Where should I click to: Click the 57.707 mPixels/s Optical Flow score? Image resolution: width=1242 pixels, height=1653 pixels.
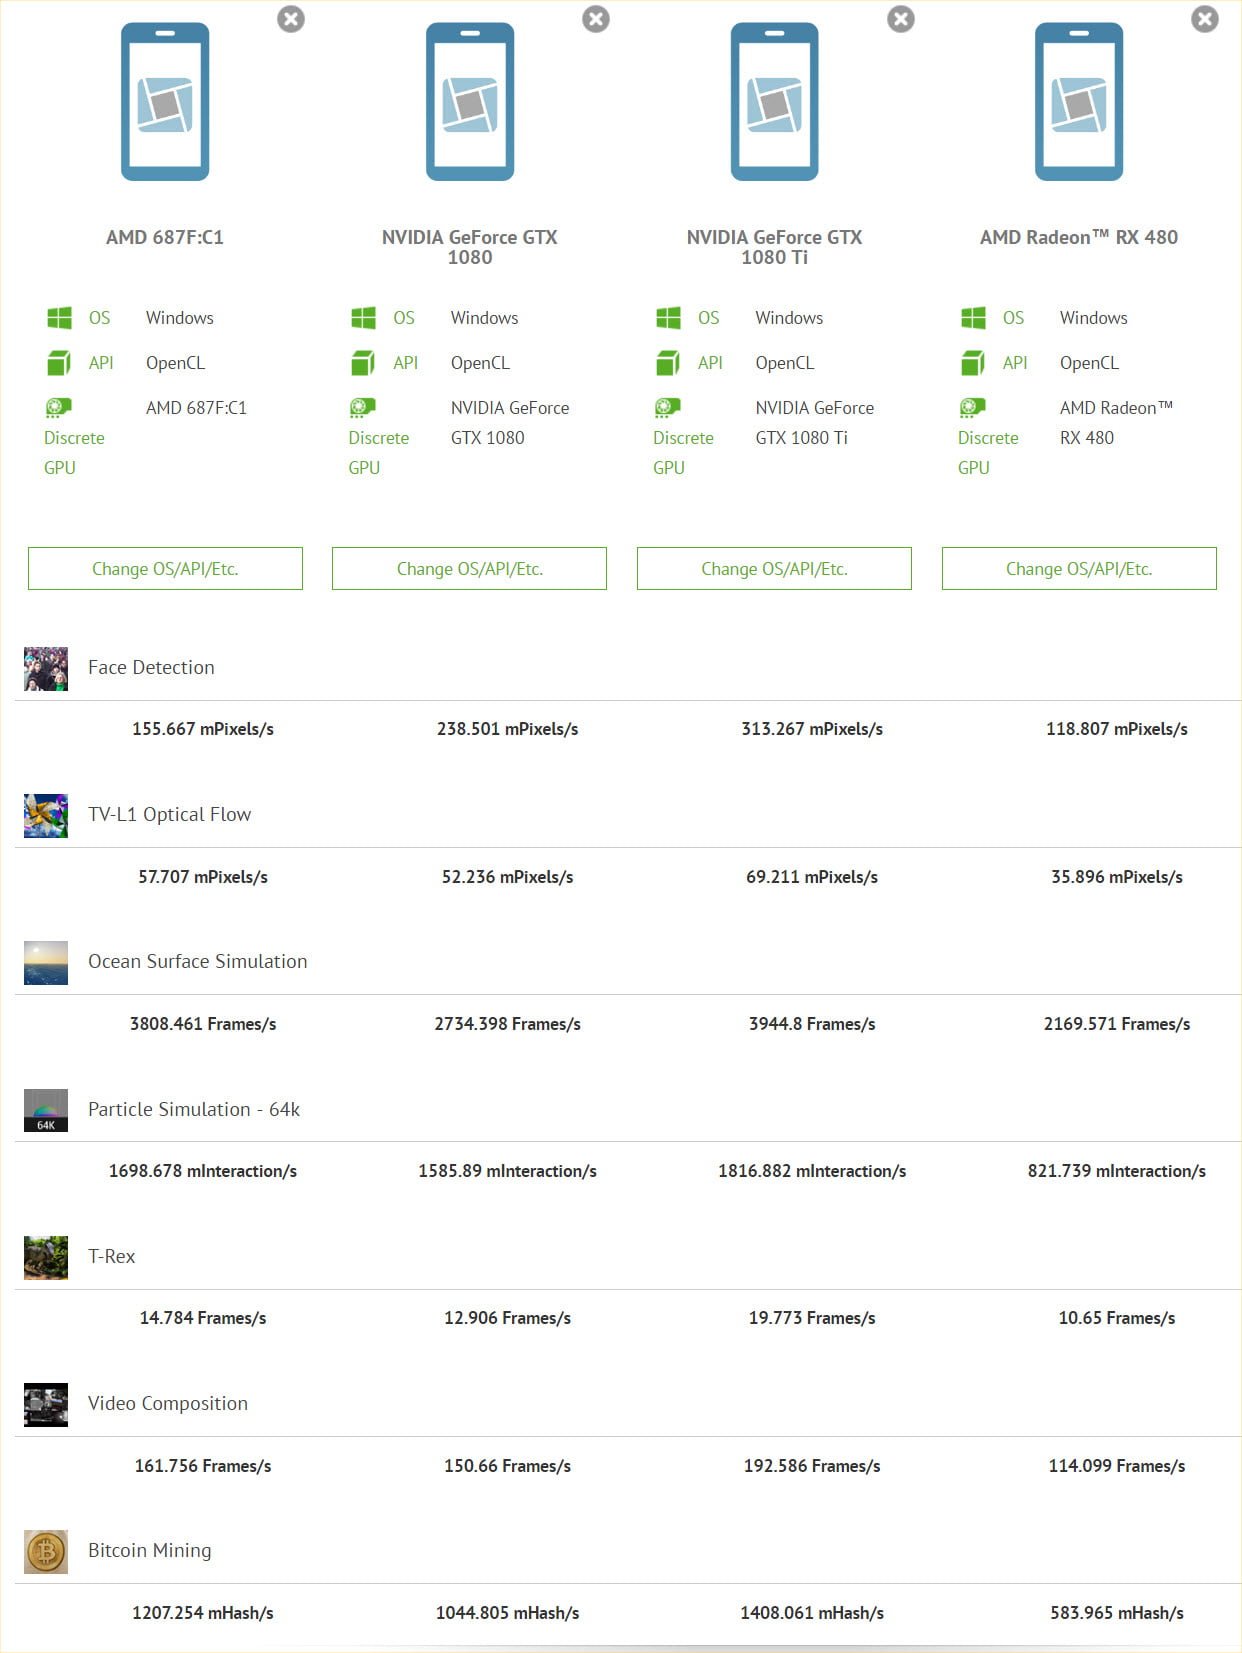tap(203, 877)
